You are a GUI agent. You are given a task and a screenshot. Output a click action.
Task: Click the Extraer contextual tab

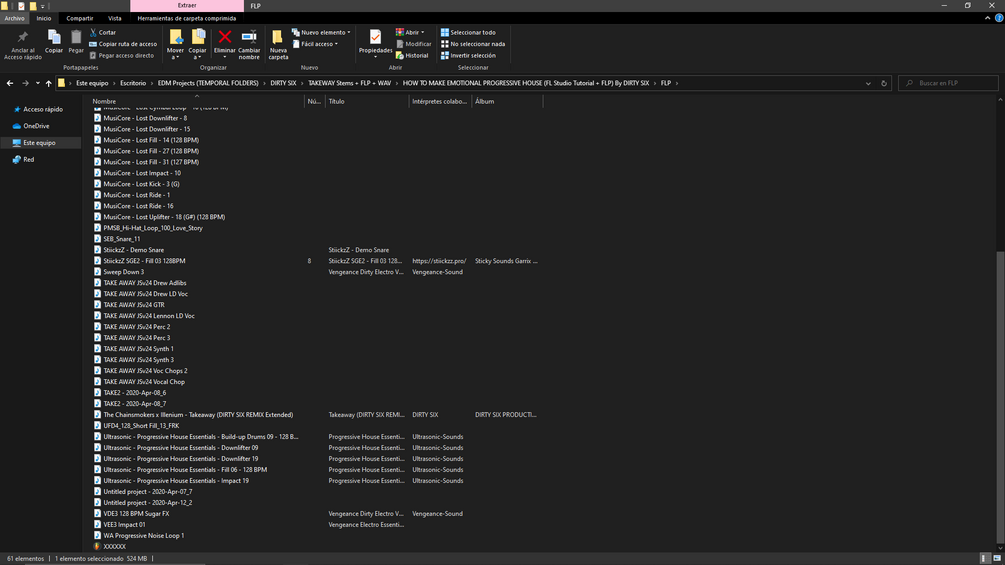187,5
